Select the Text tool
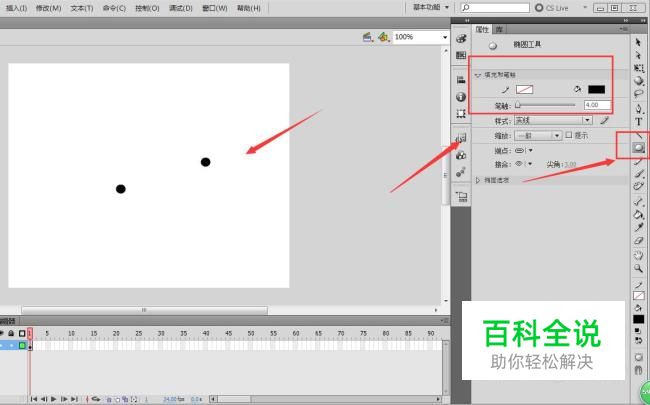 tap(638, 122)
